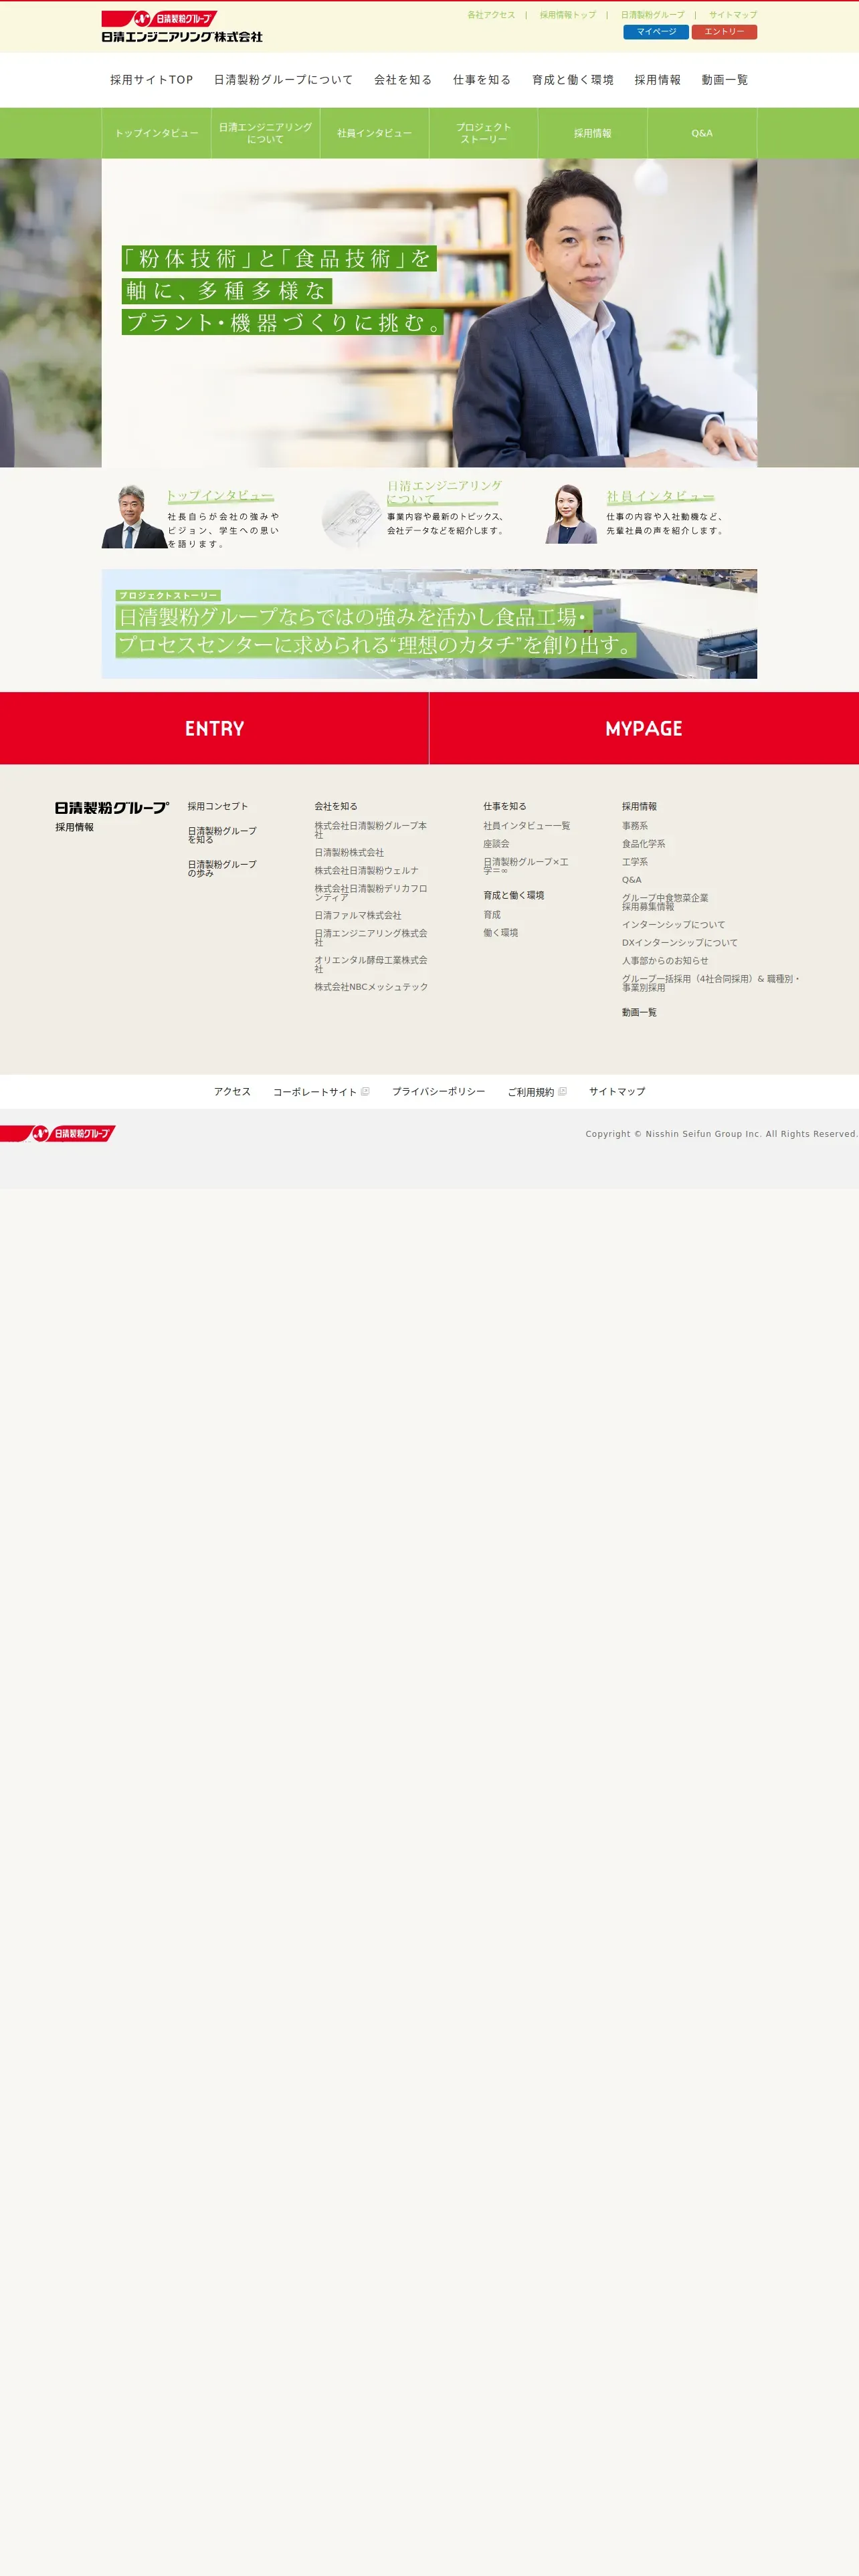This screenshot has height=2576, width=859.
Task: Click external-link icon beside コーポレートサイト
Action: pyautogui.click(x=365, y=1091)
